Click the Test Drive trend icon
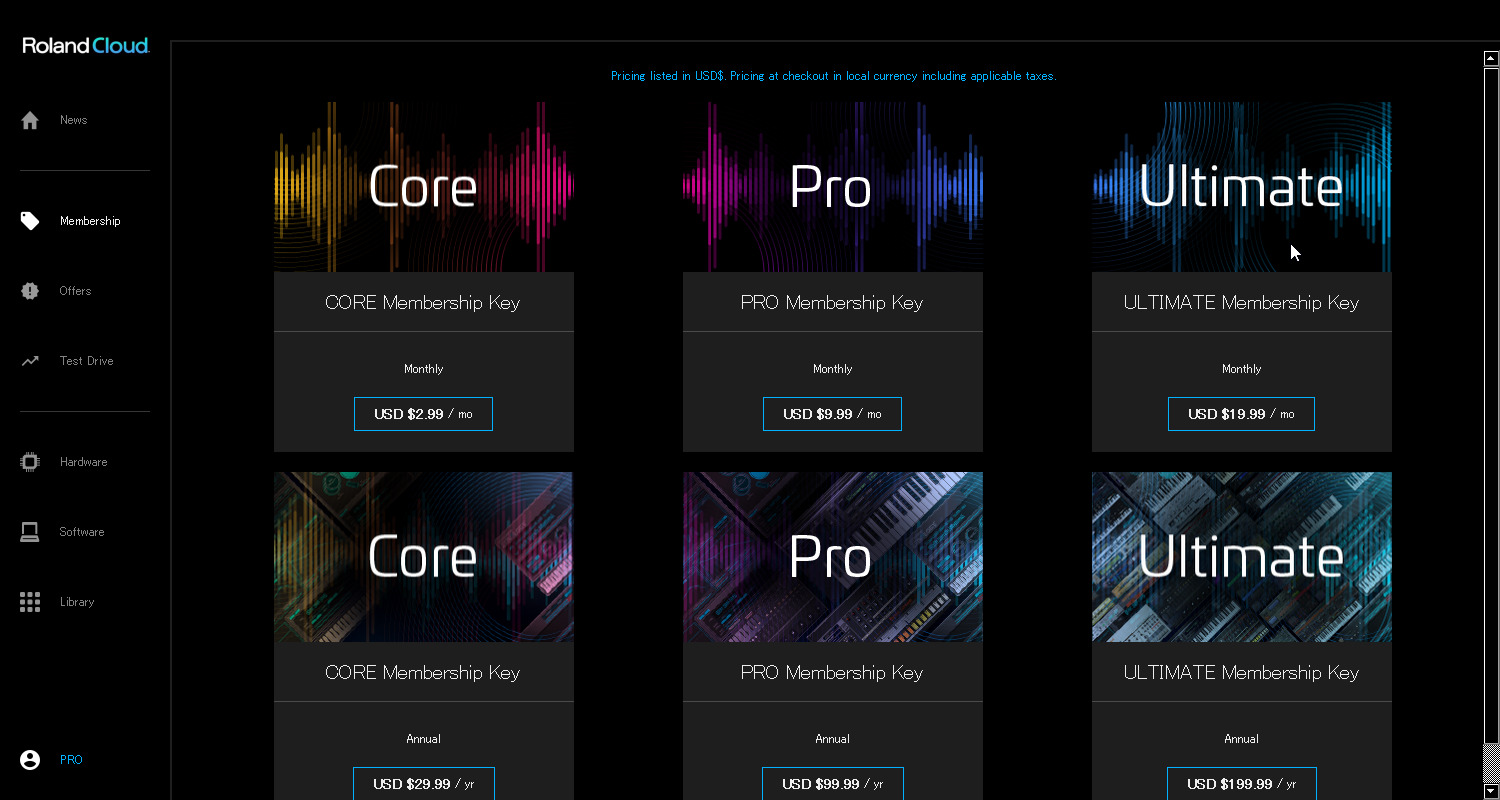This screenshot has height=800, width=1500. pos(30,361)
